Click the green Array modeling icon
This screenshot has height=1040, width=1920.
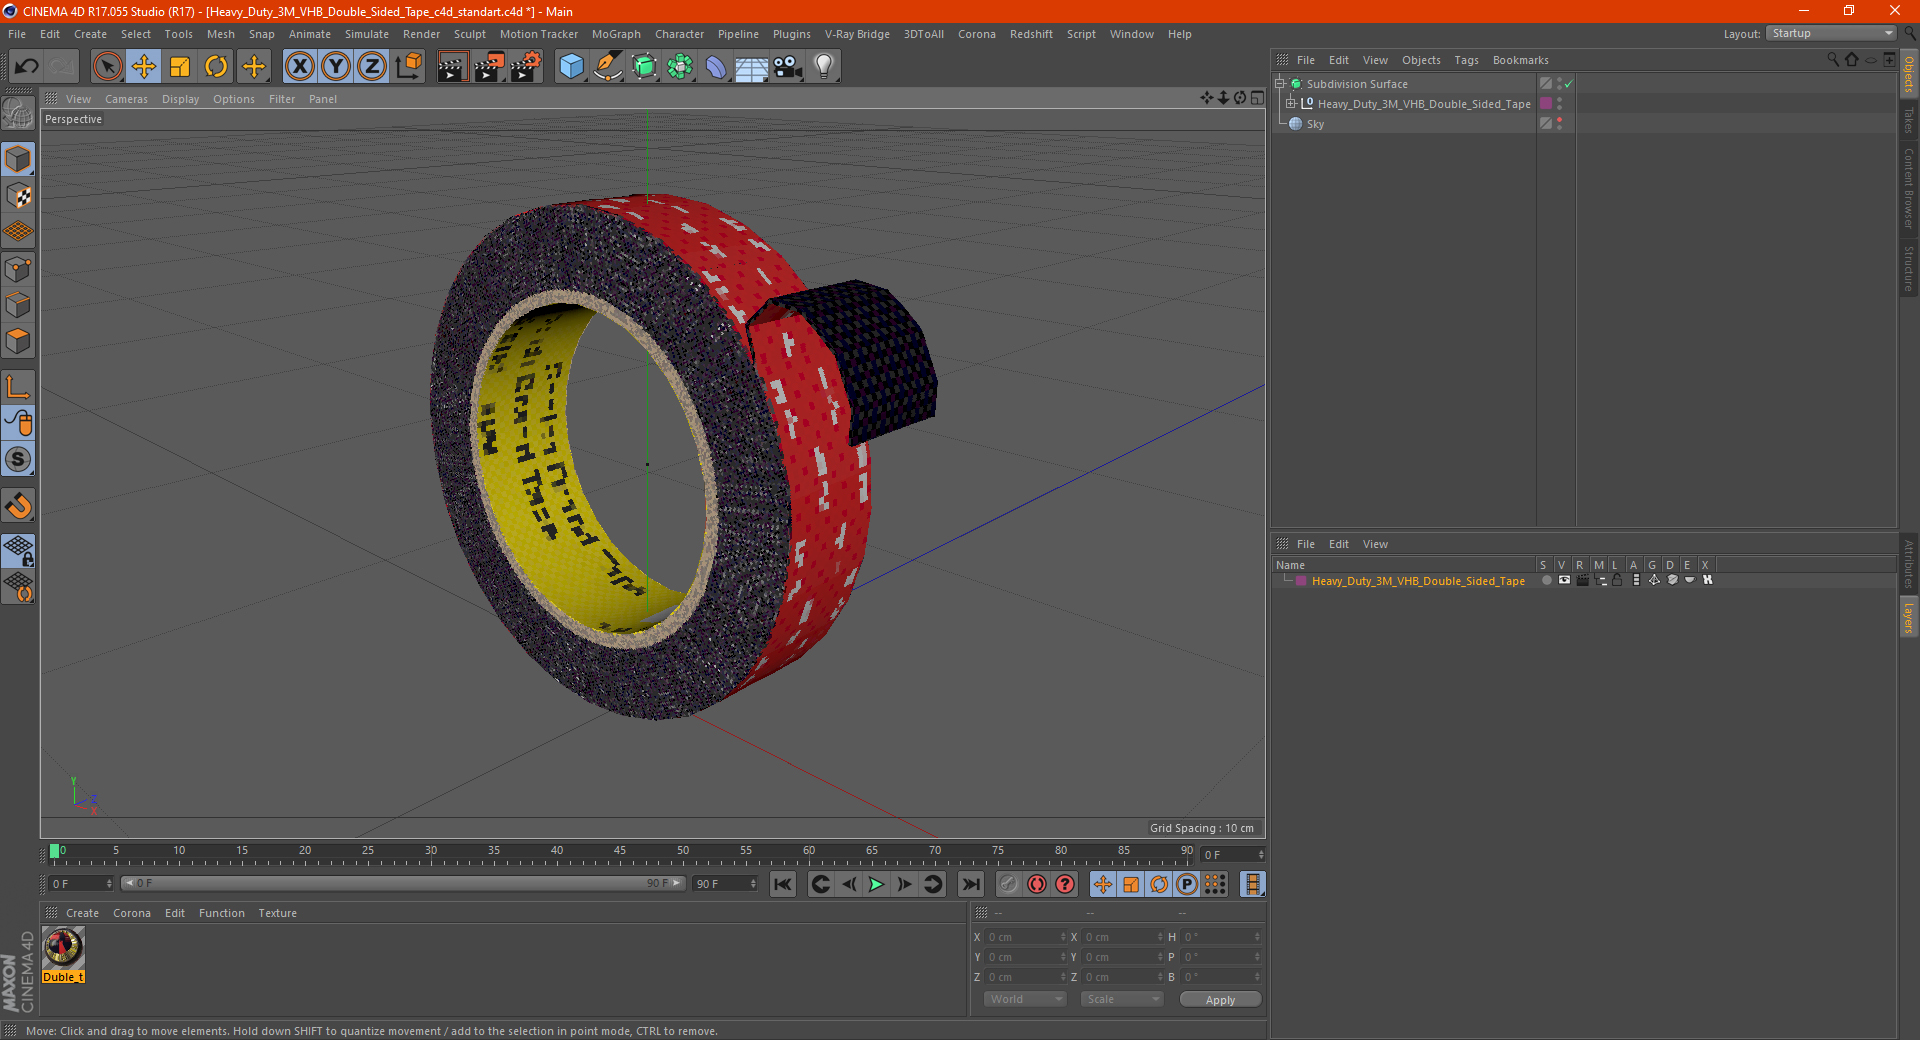(x=681, y=67)
